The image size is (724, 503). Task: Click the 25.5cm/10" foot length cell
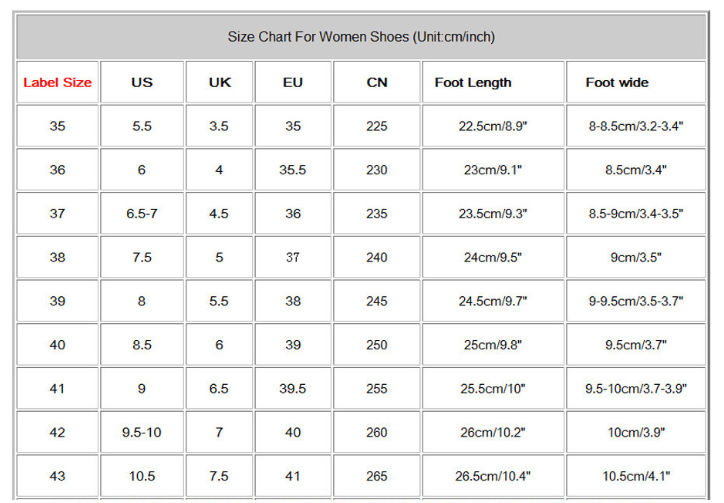click(493, 389)
